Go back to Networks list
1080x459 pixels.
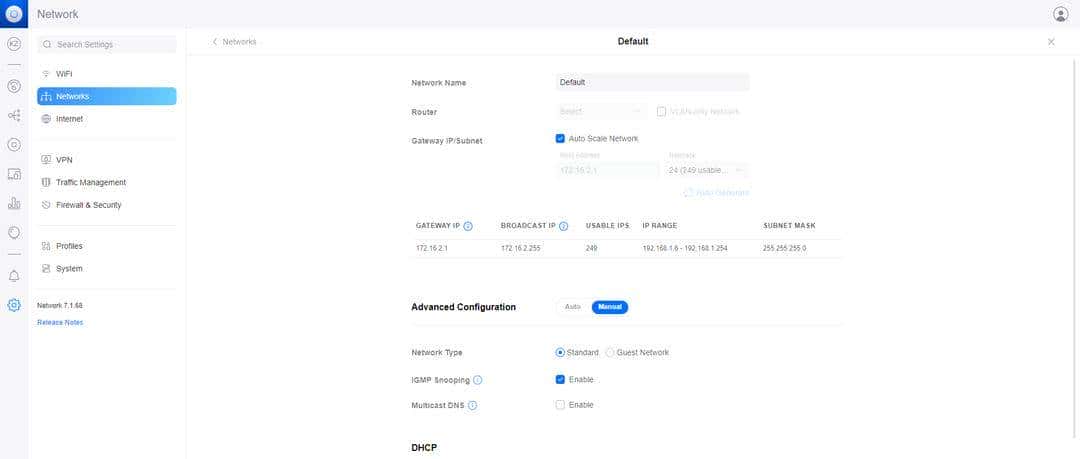point(234,42)
